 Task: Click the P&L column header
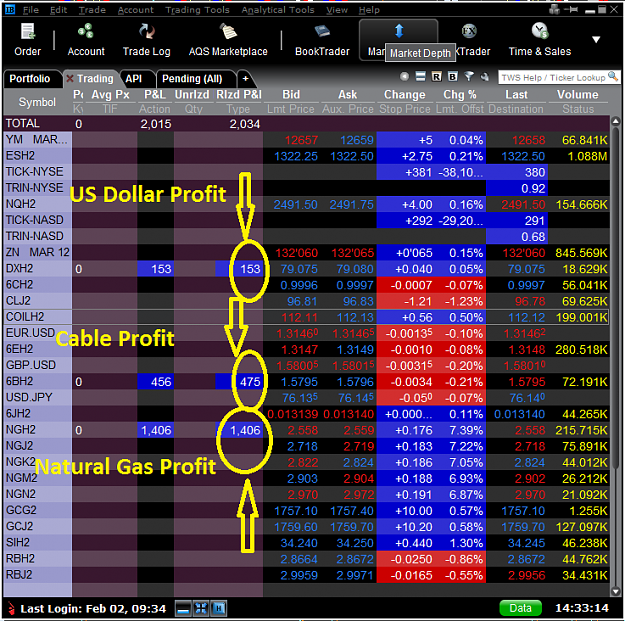click(x=155, y=95)
